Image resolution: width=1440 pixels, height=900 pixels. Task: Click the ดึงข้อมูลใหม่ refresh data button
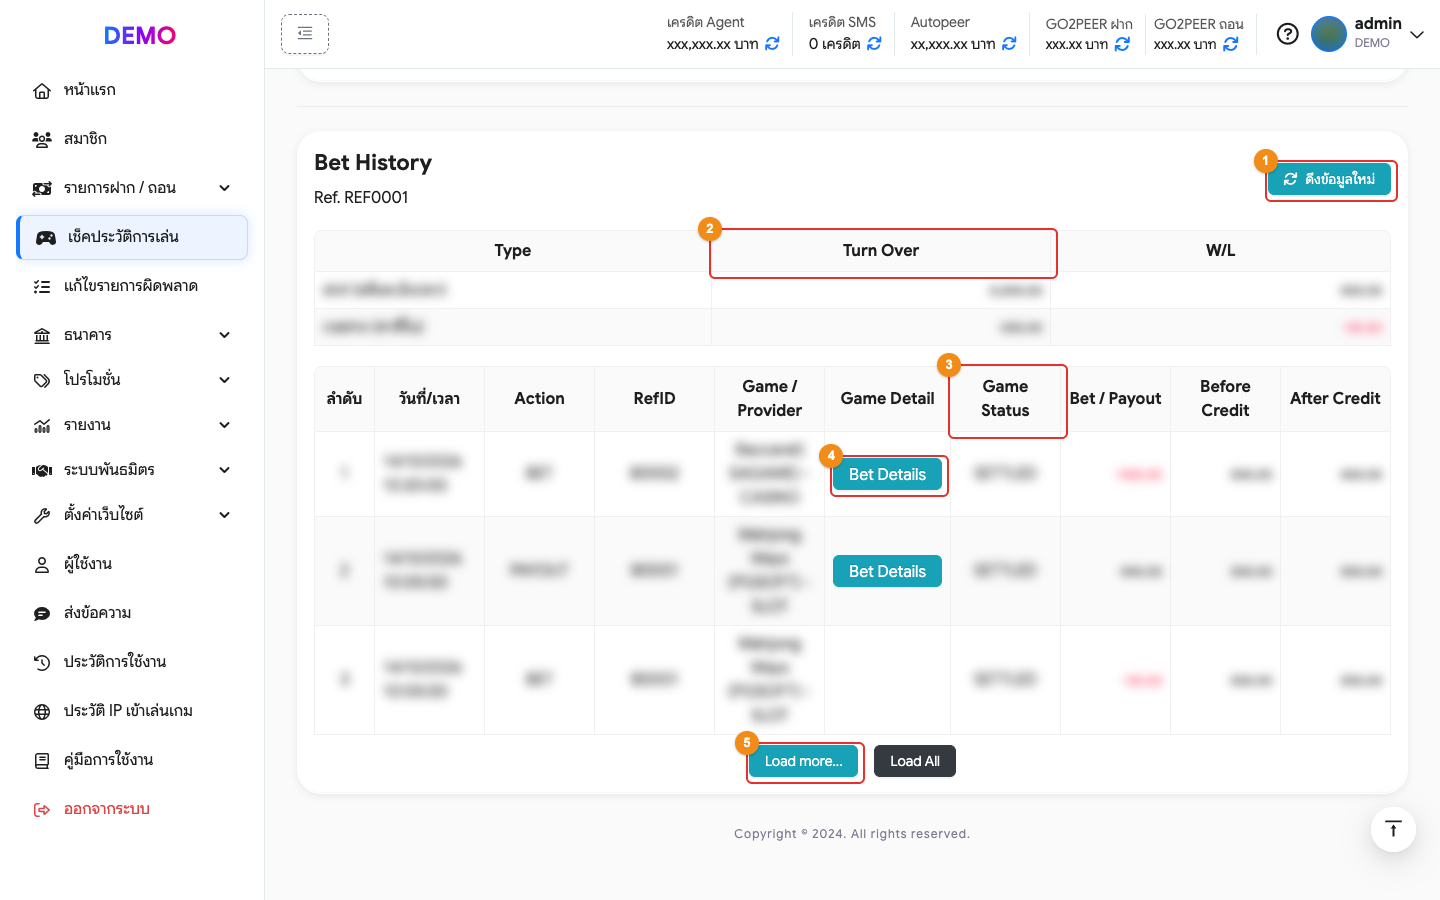point(1329,179)
